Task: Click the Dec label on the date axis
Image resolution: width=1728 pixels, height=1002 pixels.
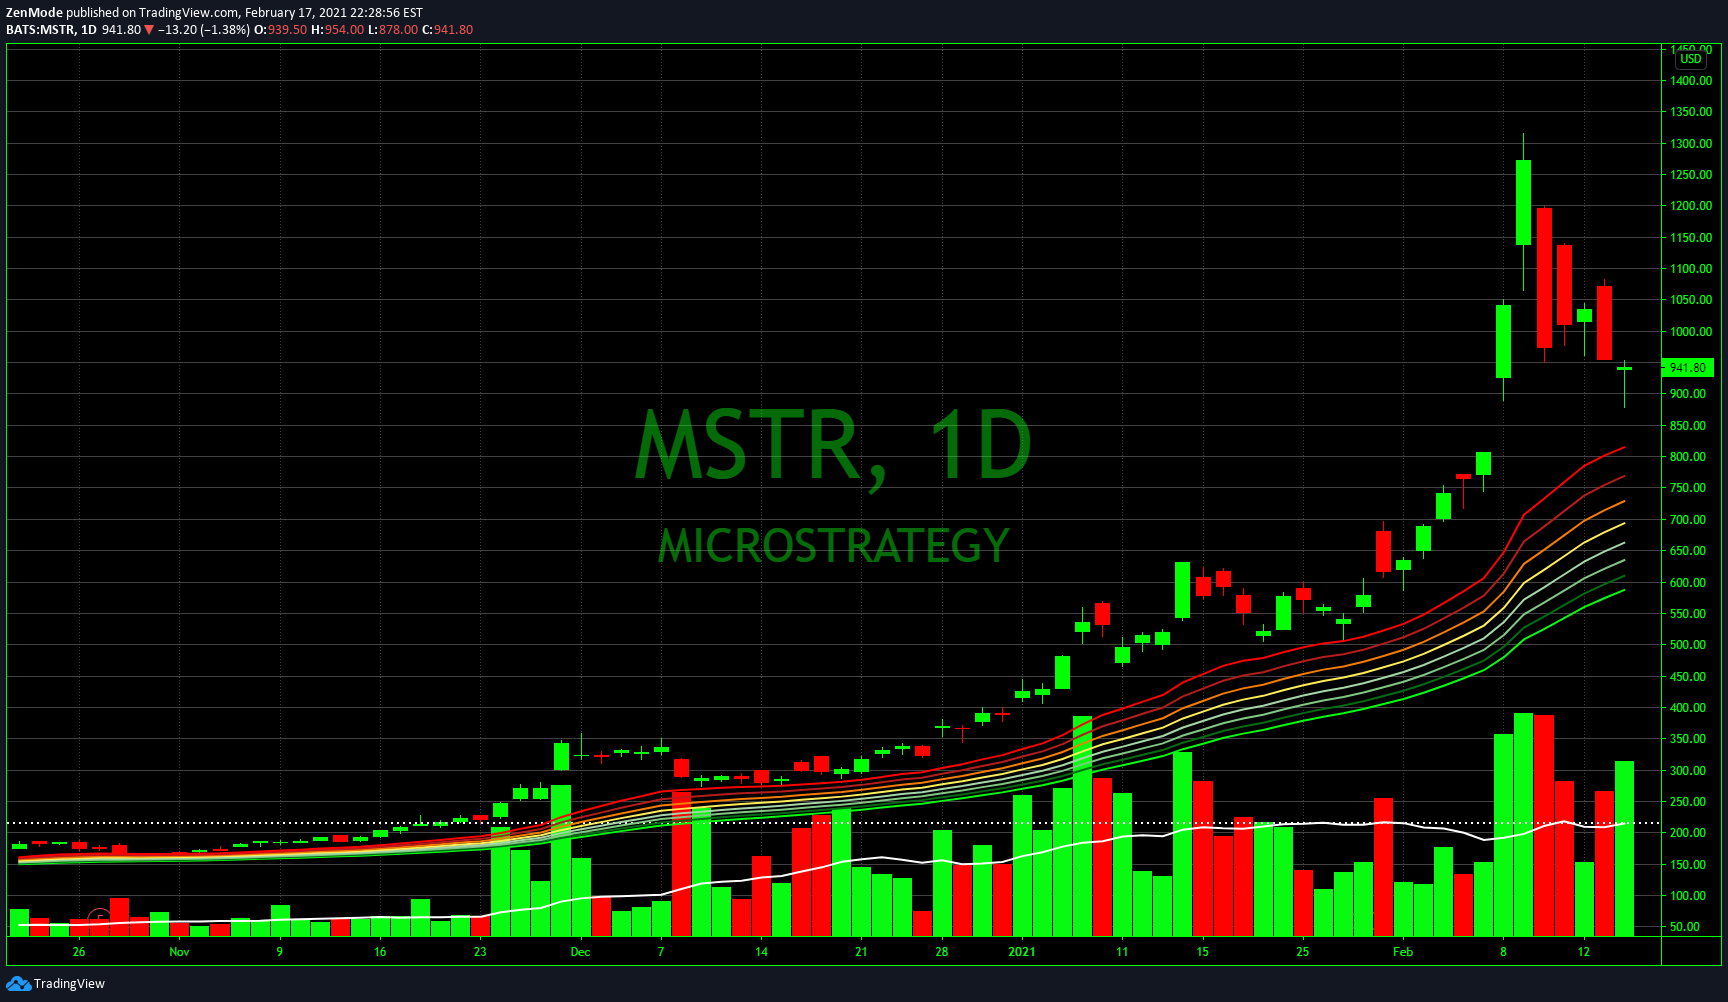Action: (x=580, y=952)
